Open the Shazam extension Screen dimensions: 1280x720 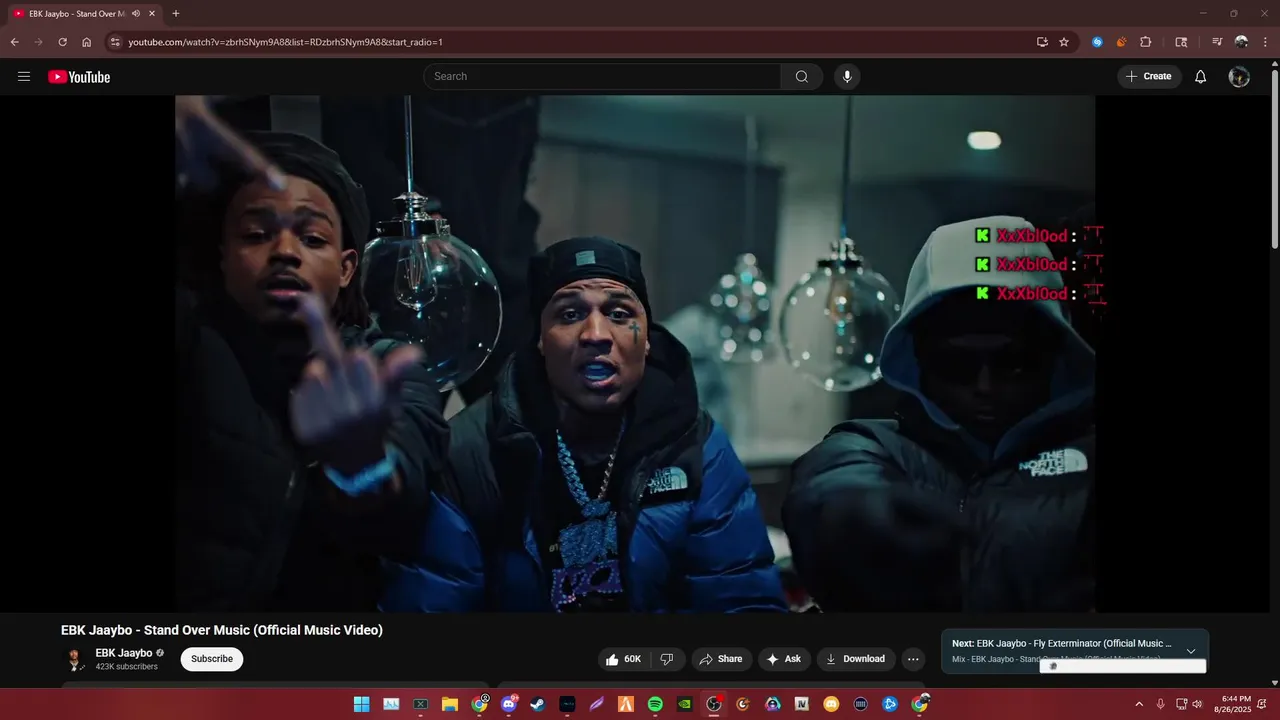1098,42
